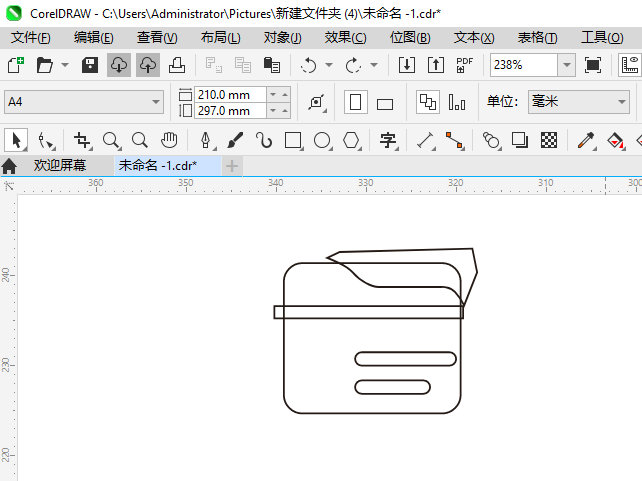Screen dimensions: 642x481
Task: Select the Blend effects tool
Action: [x=491, y=140]
